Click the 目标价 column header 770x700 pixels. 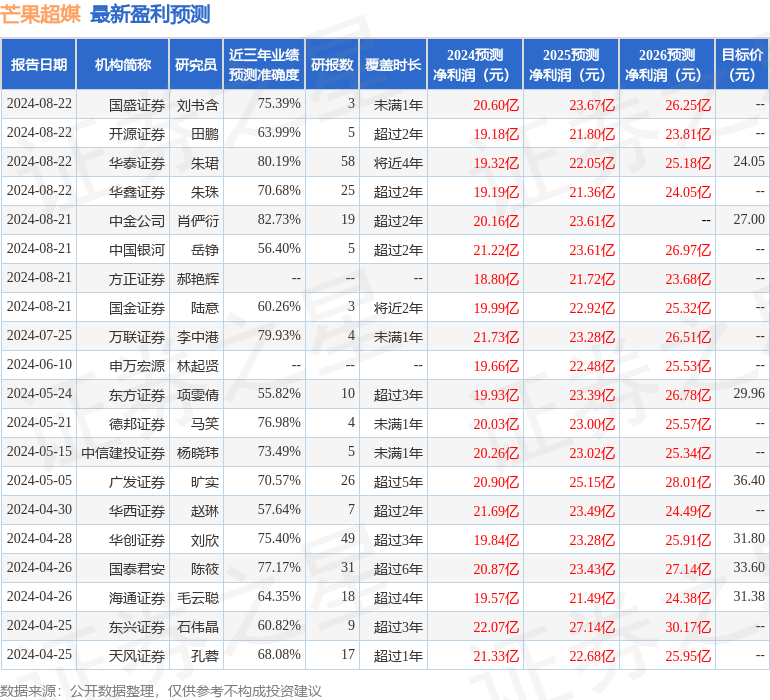pos(742,65)
